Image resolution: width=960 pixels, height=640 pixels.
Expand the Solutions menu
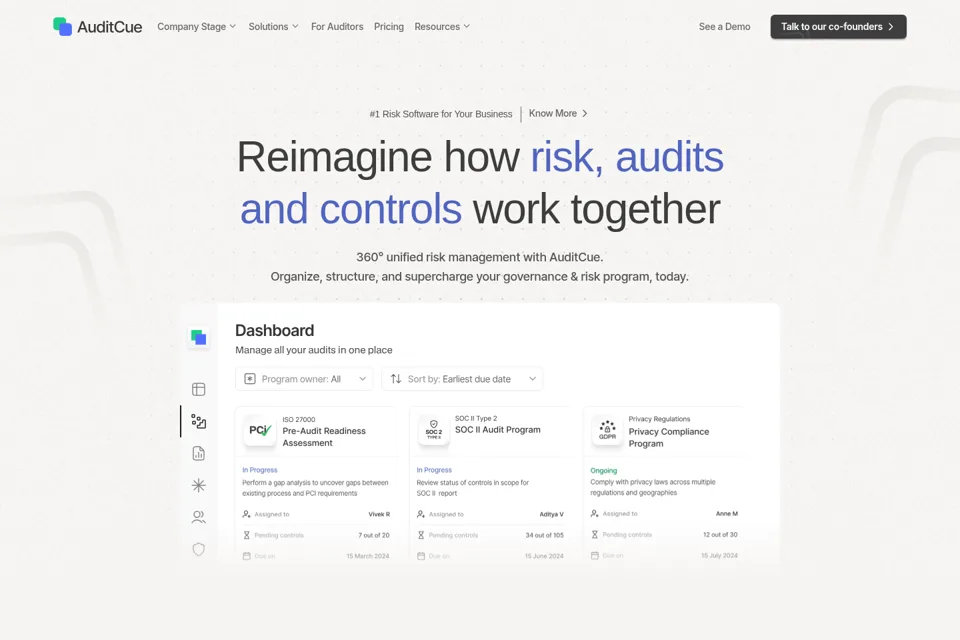point(273,26)
